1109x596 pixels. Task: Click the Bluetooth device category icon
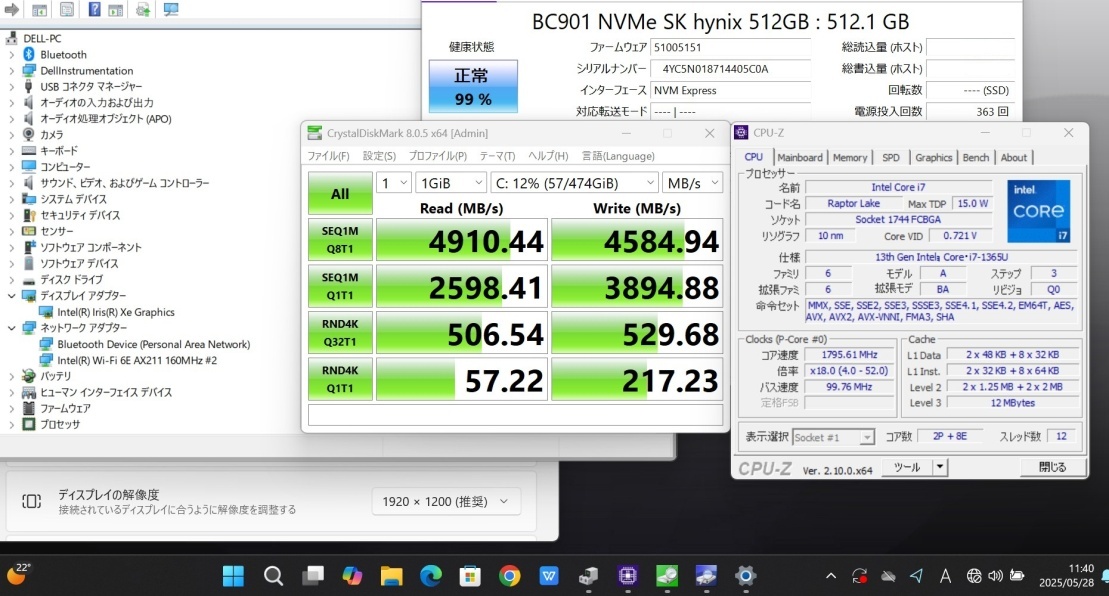(x=28, y=54)
